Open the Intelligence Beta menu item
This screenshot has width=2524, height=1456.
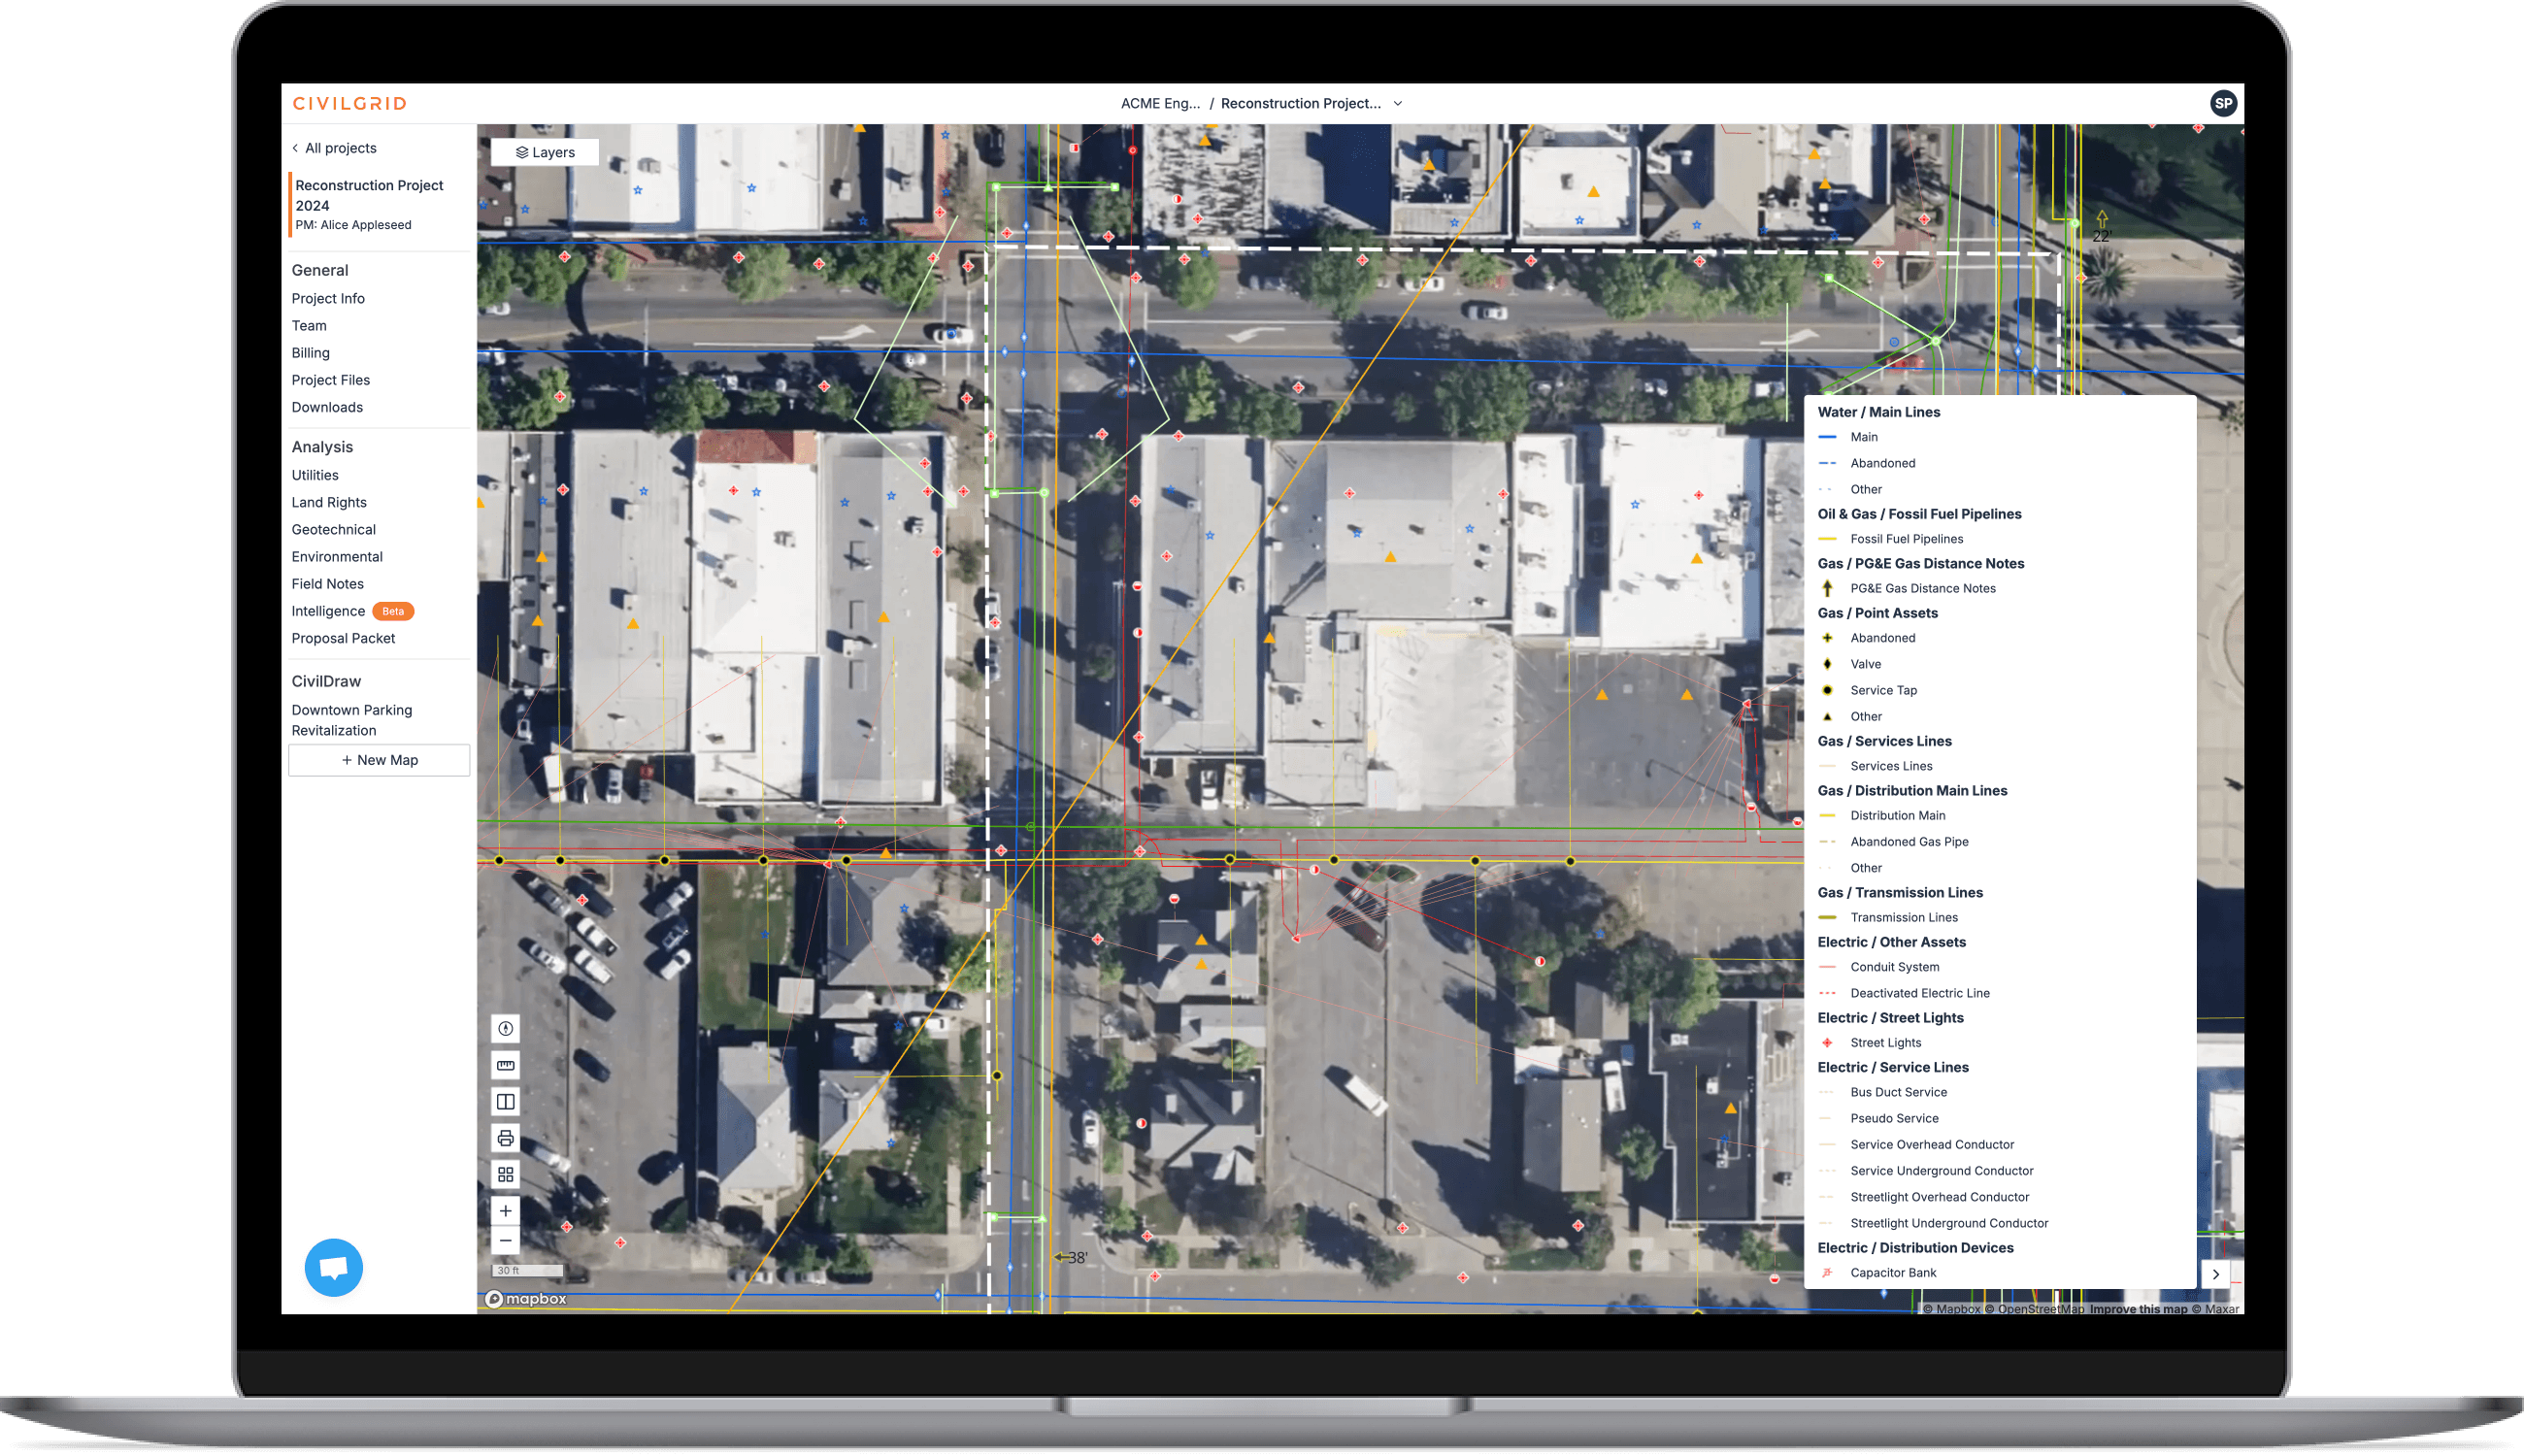(328, 611)
